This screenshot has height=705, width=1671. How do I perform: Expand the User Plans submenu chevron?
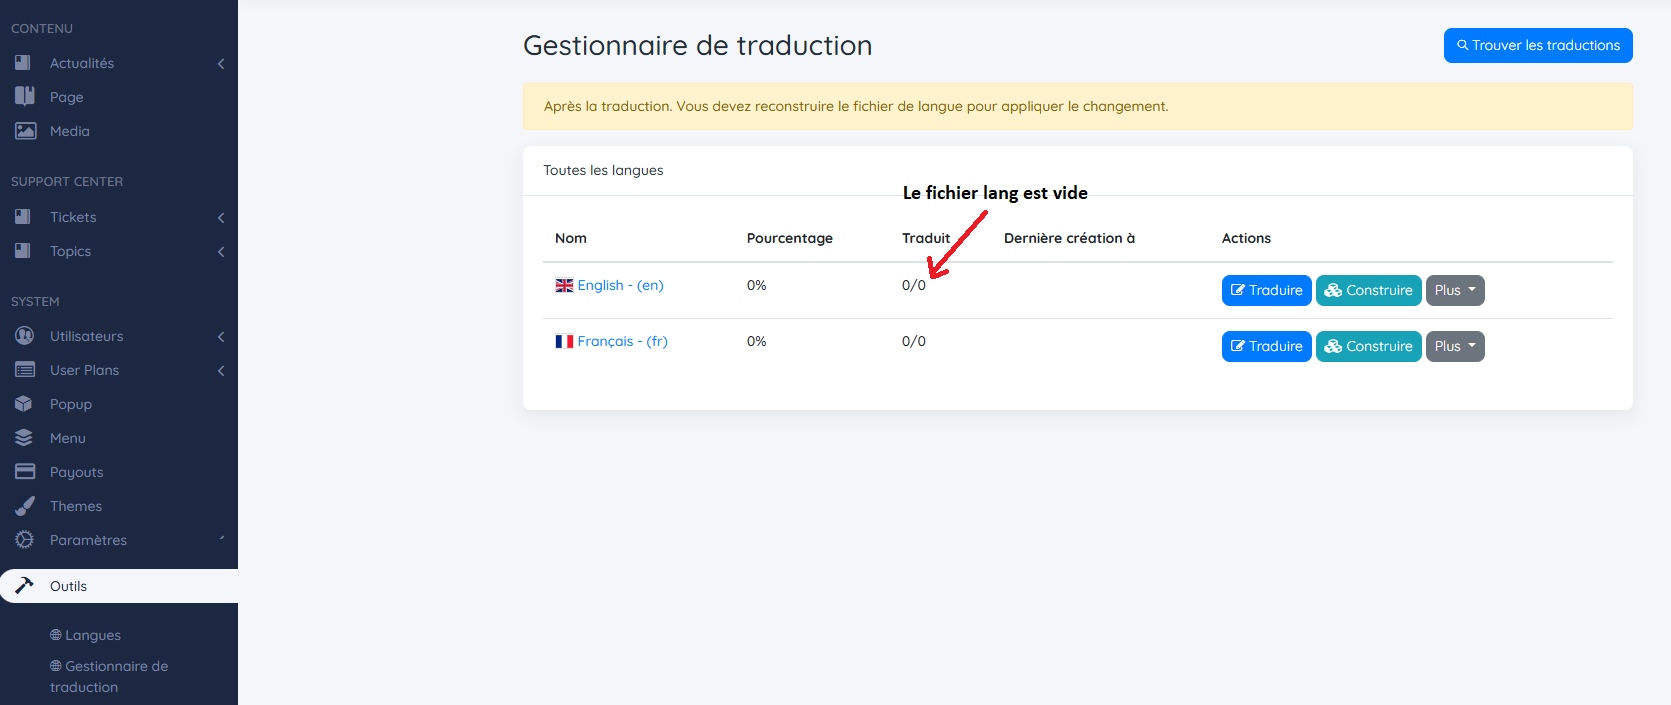pyautogui.click(x=221, y=371)
